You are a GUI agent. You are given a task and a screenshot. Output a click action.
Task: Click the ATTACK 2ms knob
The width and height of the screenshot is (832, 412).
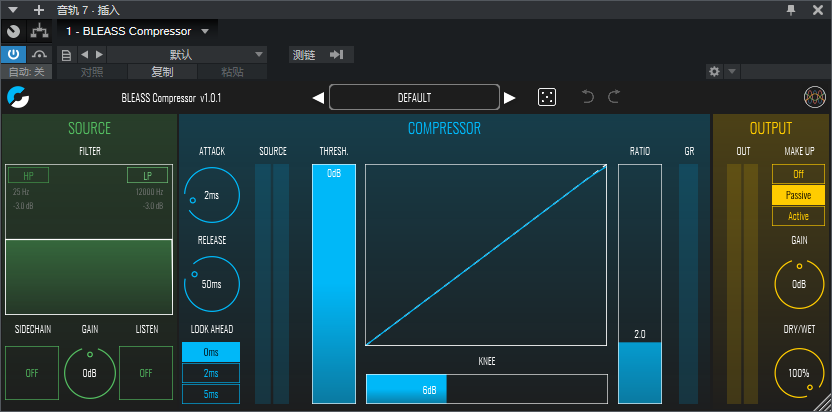click(212, 195)
